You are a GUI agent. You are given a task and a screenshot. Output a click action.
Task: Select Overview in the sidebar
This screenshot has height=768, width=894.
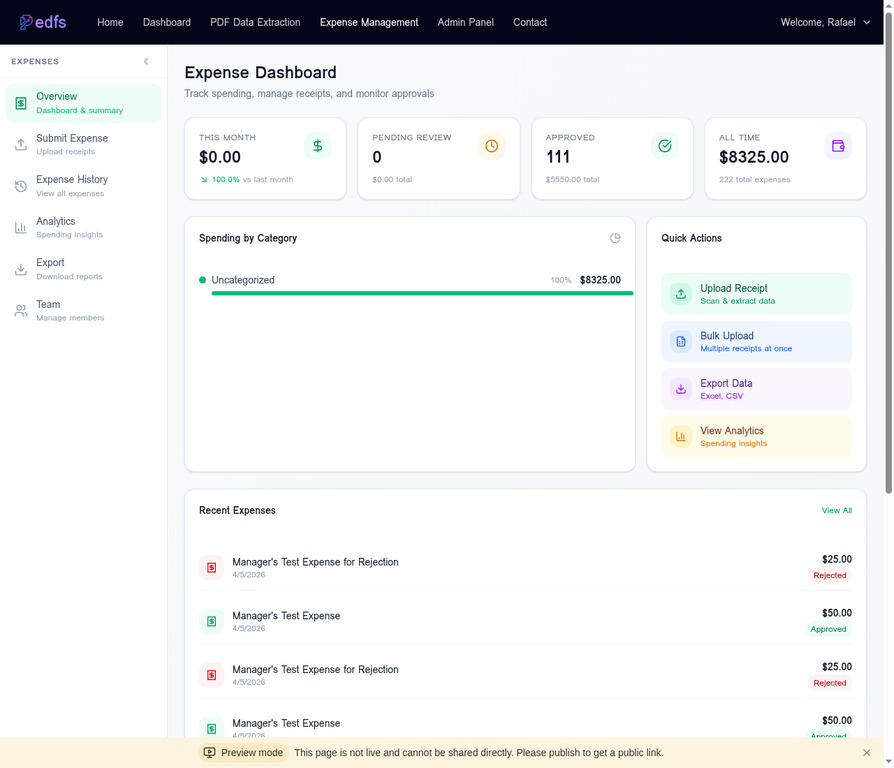pyautogui.click(x=83, y=103)
